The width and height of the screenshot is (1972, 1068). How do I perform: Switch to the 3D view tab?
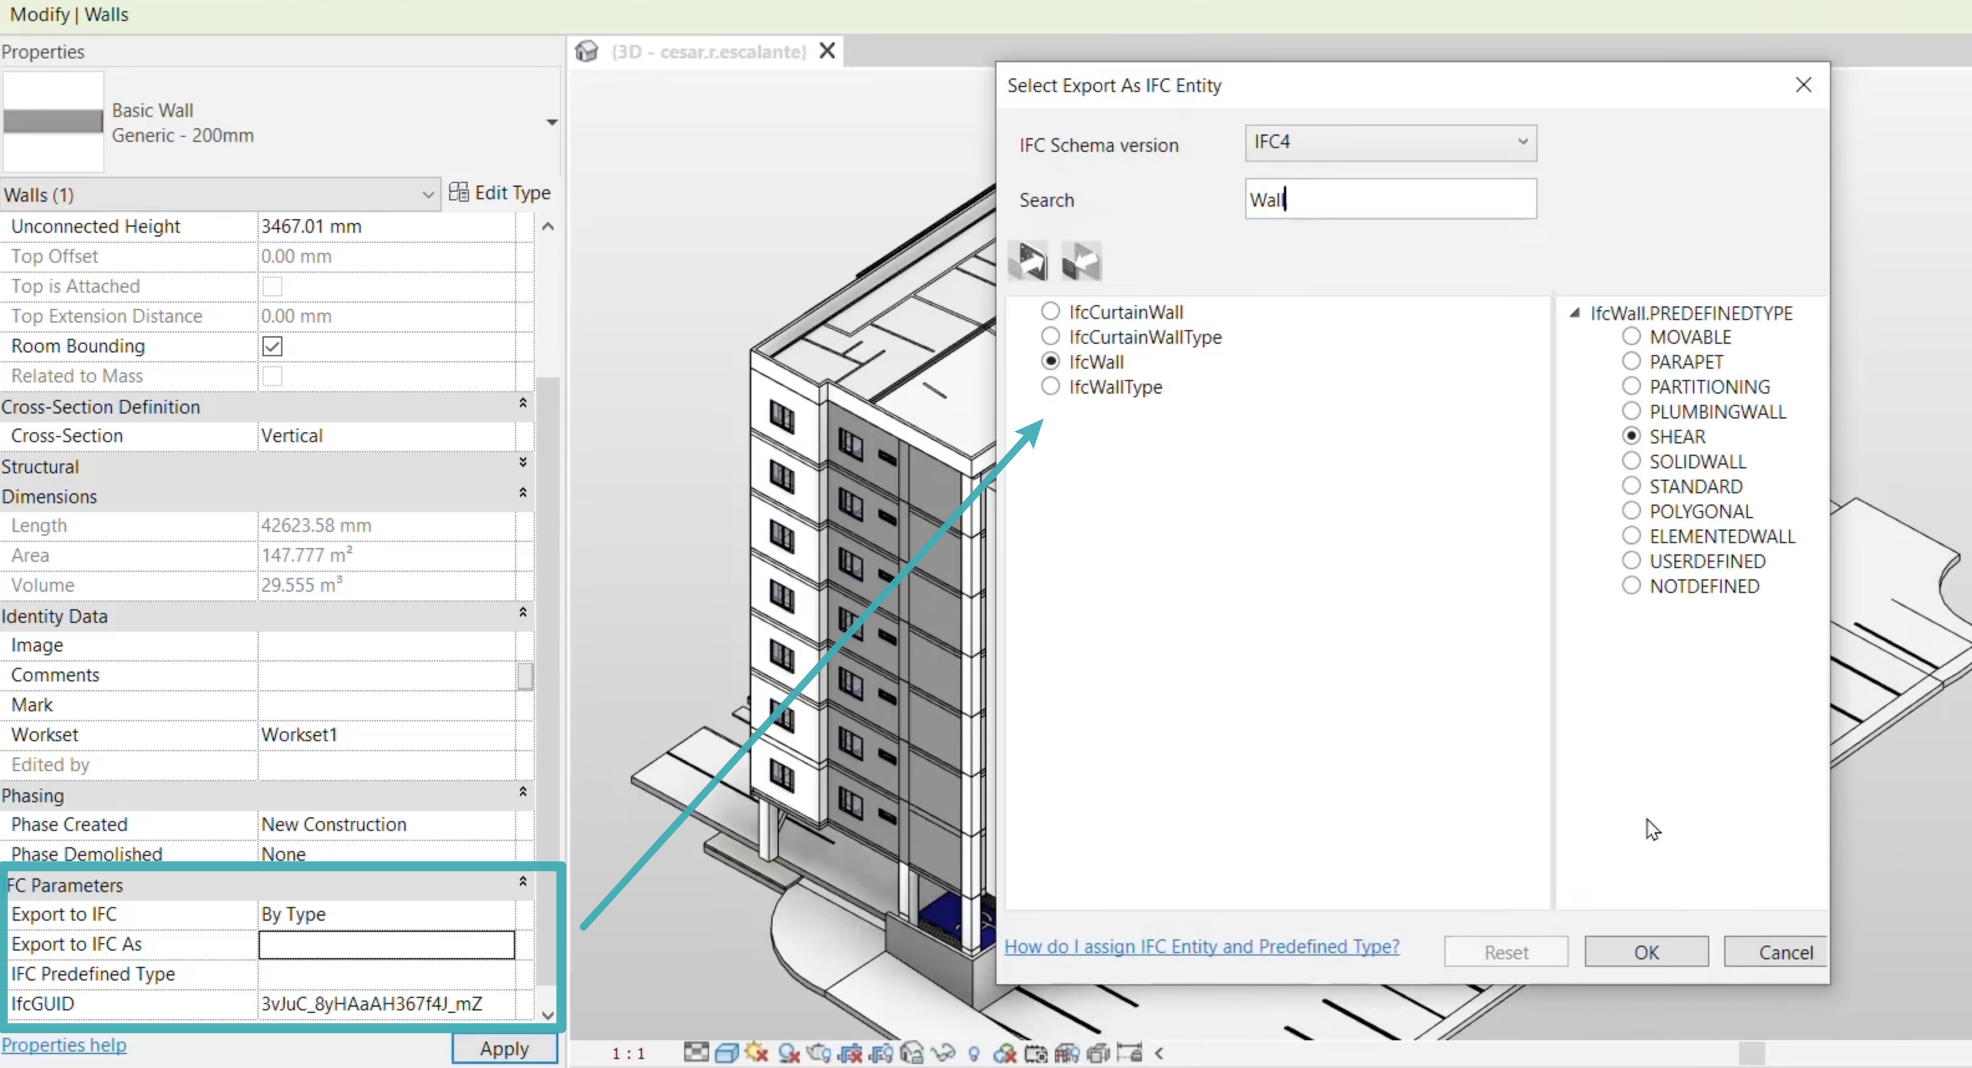[x=708, y=51]
